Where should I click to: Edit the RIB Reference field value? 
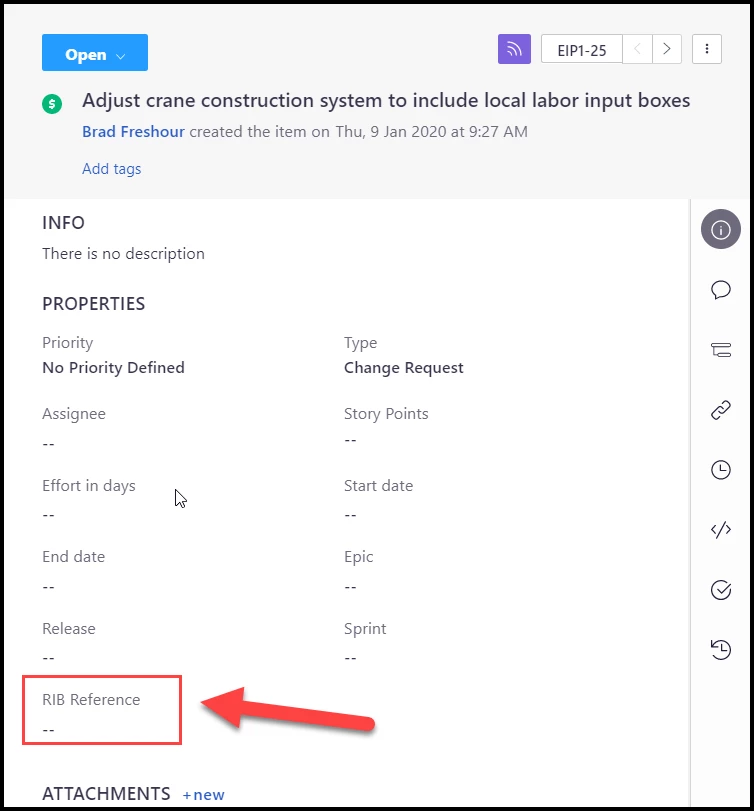point(49,730)
